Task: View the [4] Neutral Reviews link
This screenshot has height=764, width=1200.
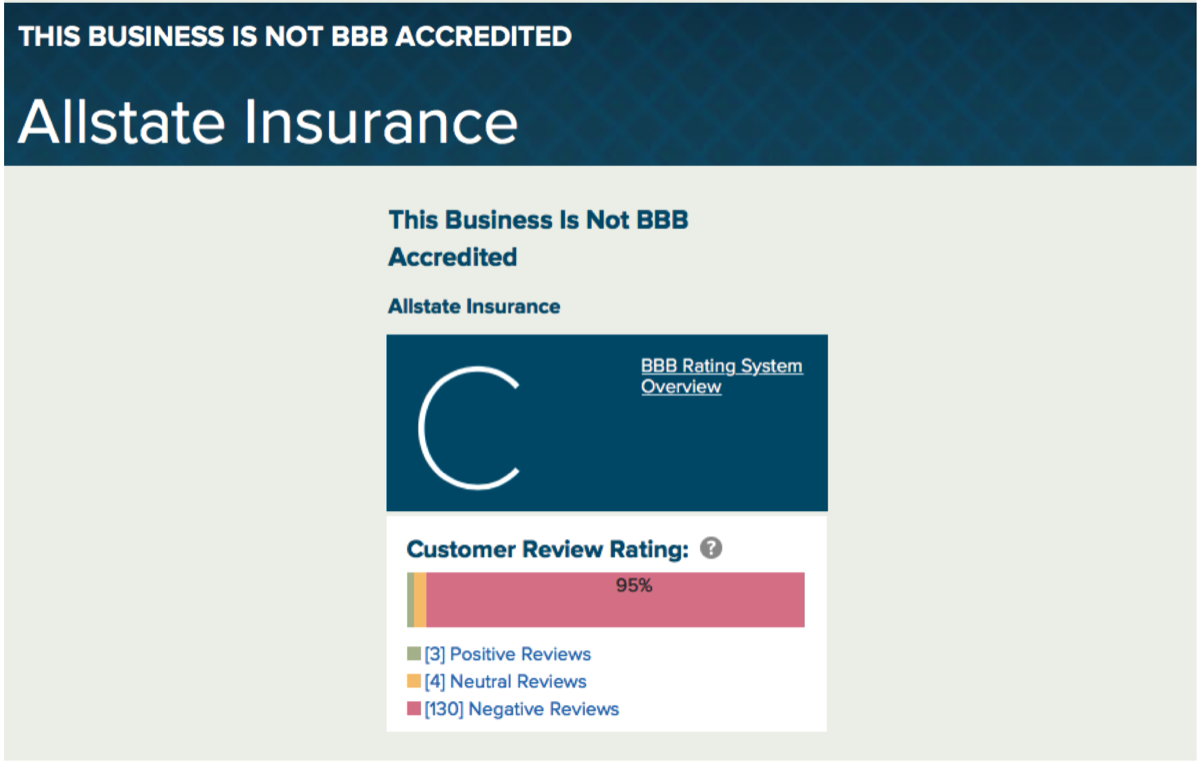Action: [x=506, y=681]
